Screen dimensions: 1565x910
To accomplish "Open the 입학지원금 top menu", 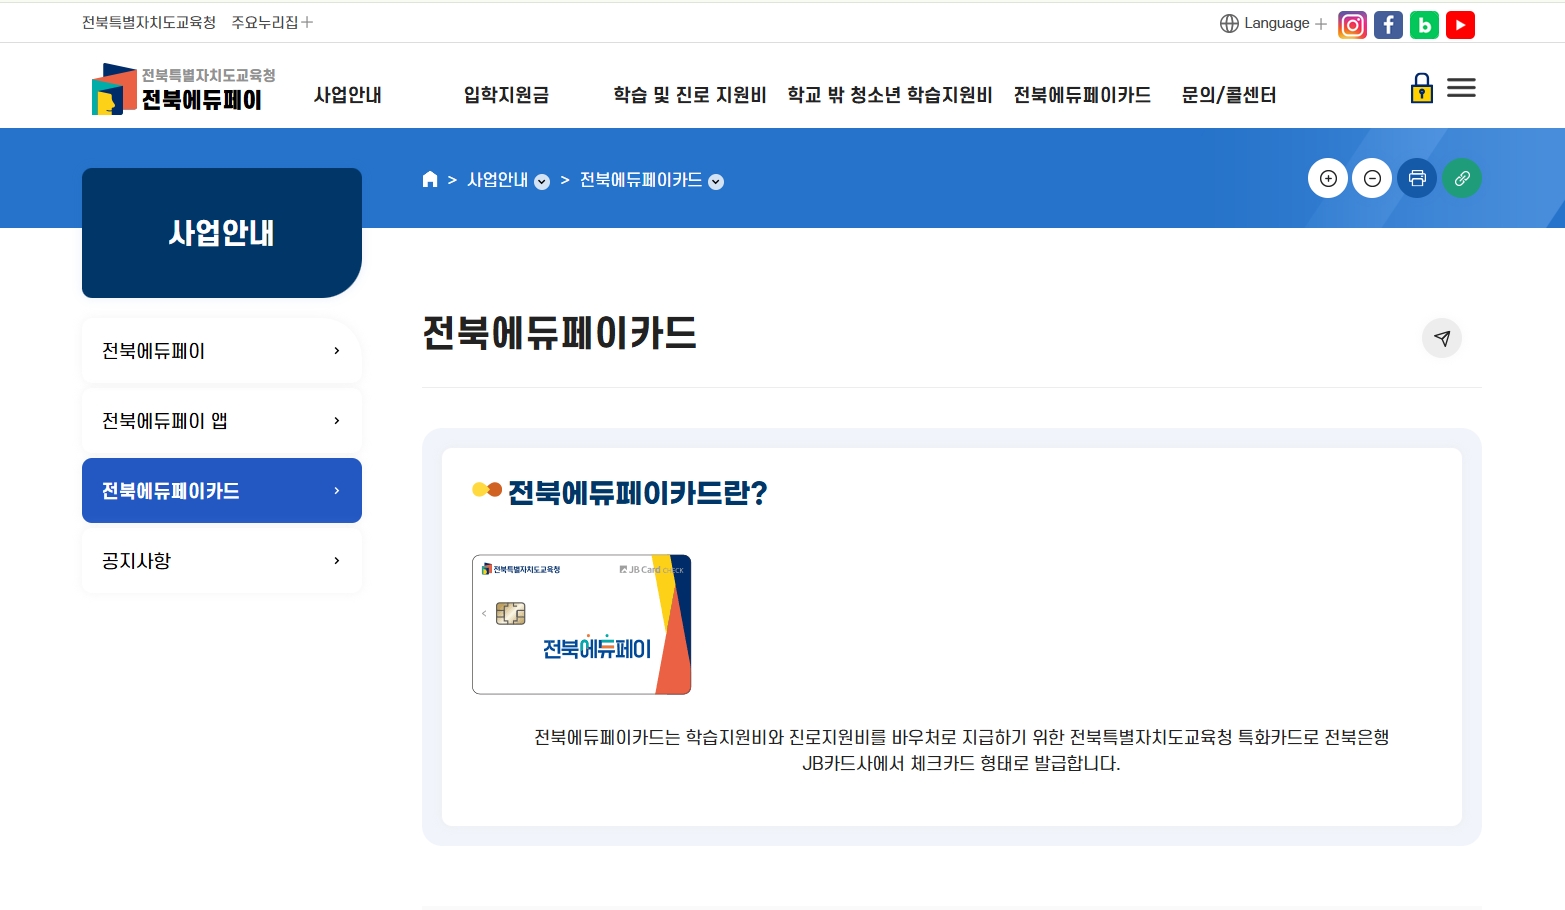I will [x=506, y=95].
